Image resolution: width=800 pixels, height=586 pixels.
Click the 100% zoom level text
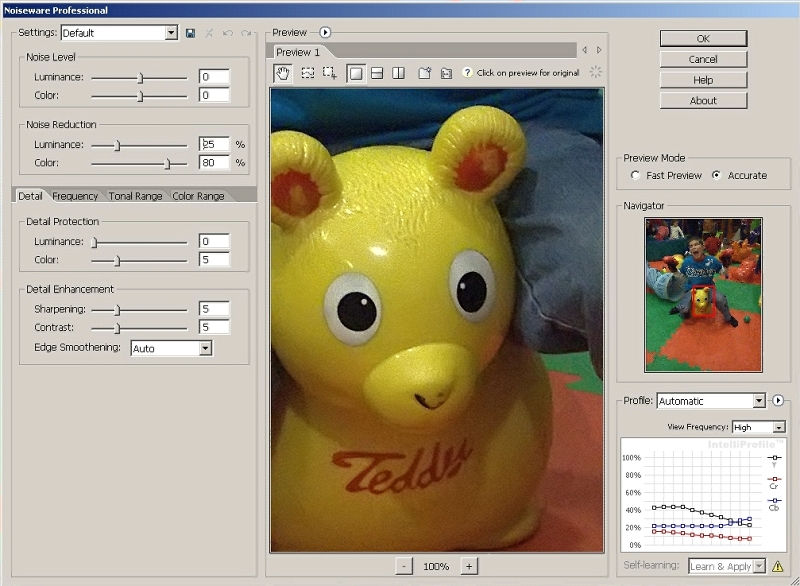tap(436, 566)
